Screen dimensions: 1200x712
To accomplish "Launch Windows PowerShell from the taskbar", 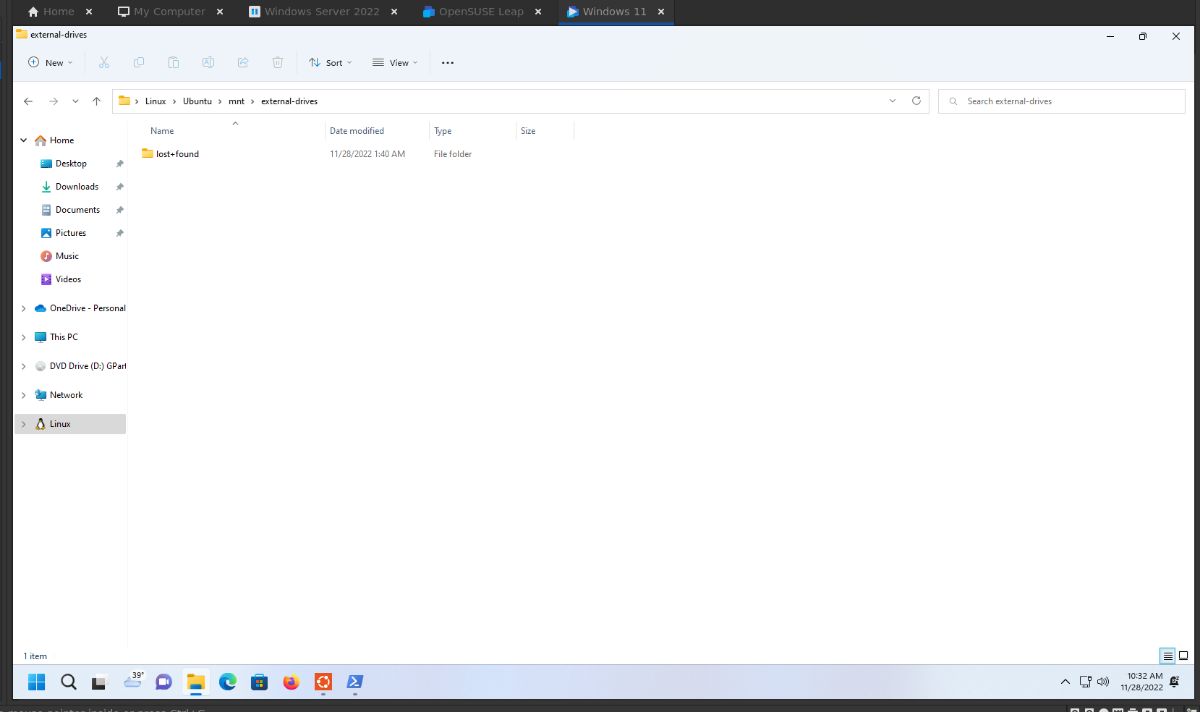I will 354,682.
